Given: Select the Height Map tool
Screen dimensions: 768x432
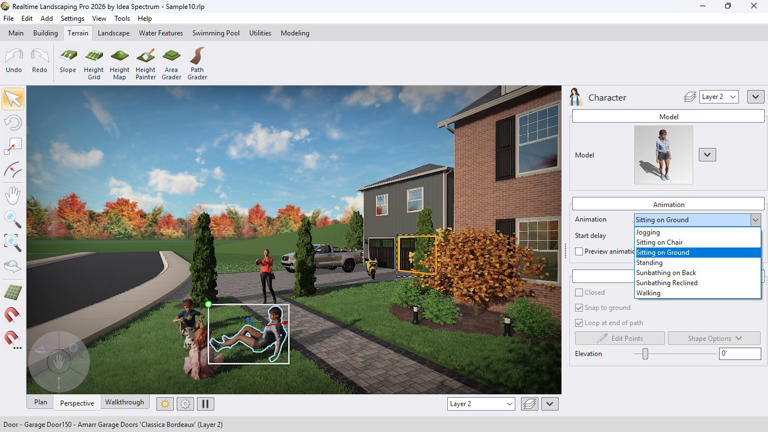Looking at the screenshot, I should tap(120, 64).
